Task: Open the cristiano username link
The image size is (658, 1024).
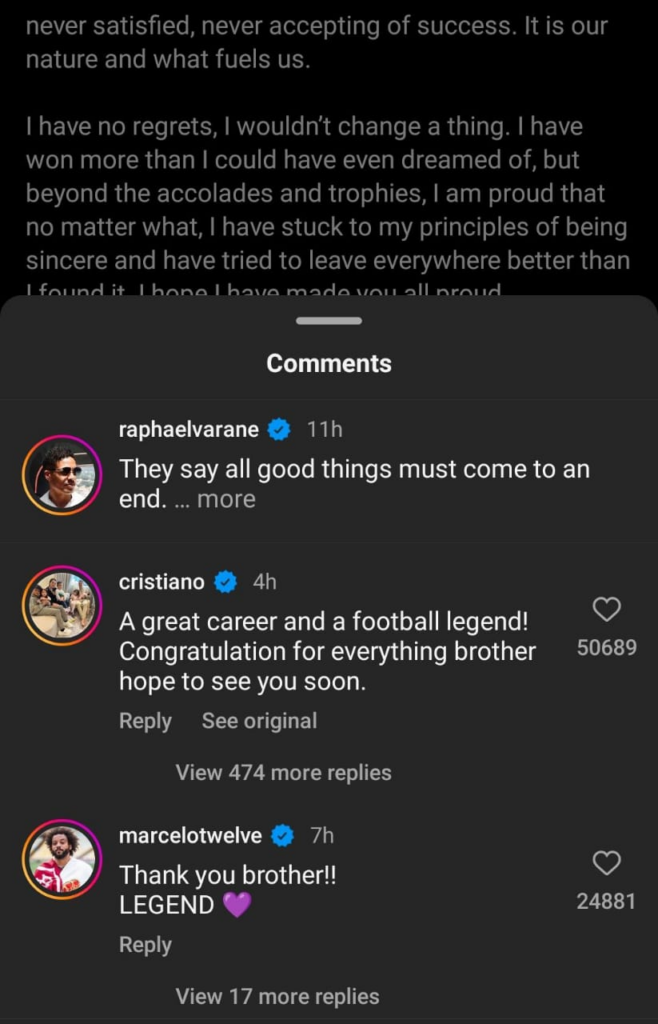Action: (161, 582)
